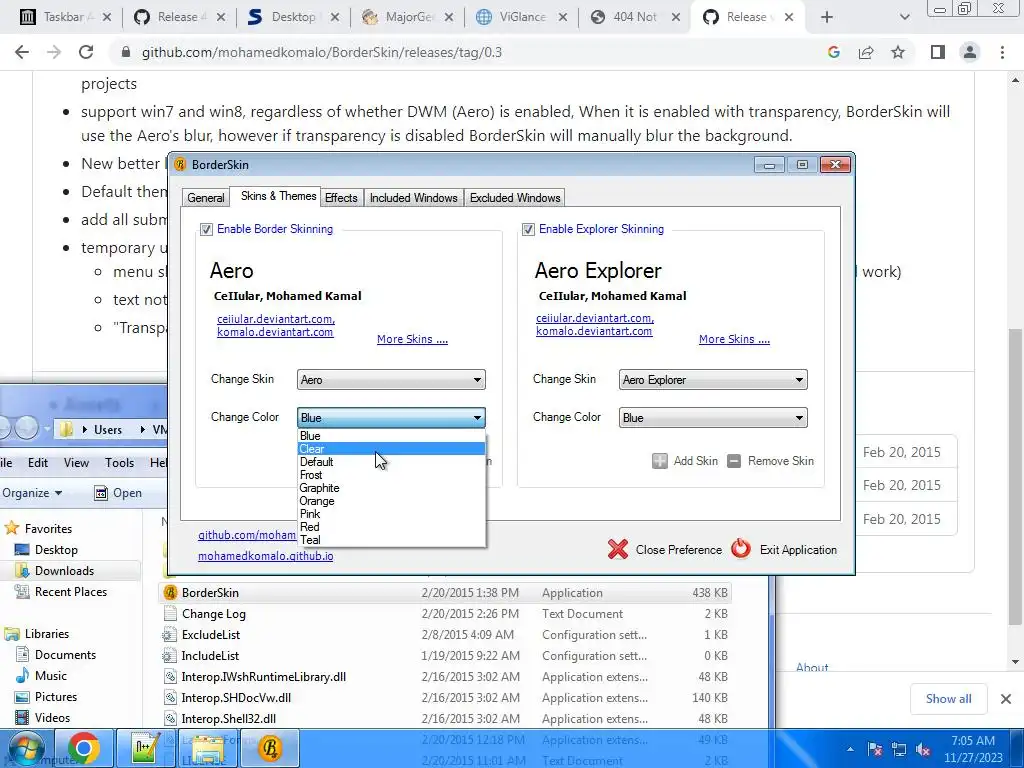Switch to the ViGlance browser tab
The height and width of the screenshot is (768, 1024).
click(522, 17)
